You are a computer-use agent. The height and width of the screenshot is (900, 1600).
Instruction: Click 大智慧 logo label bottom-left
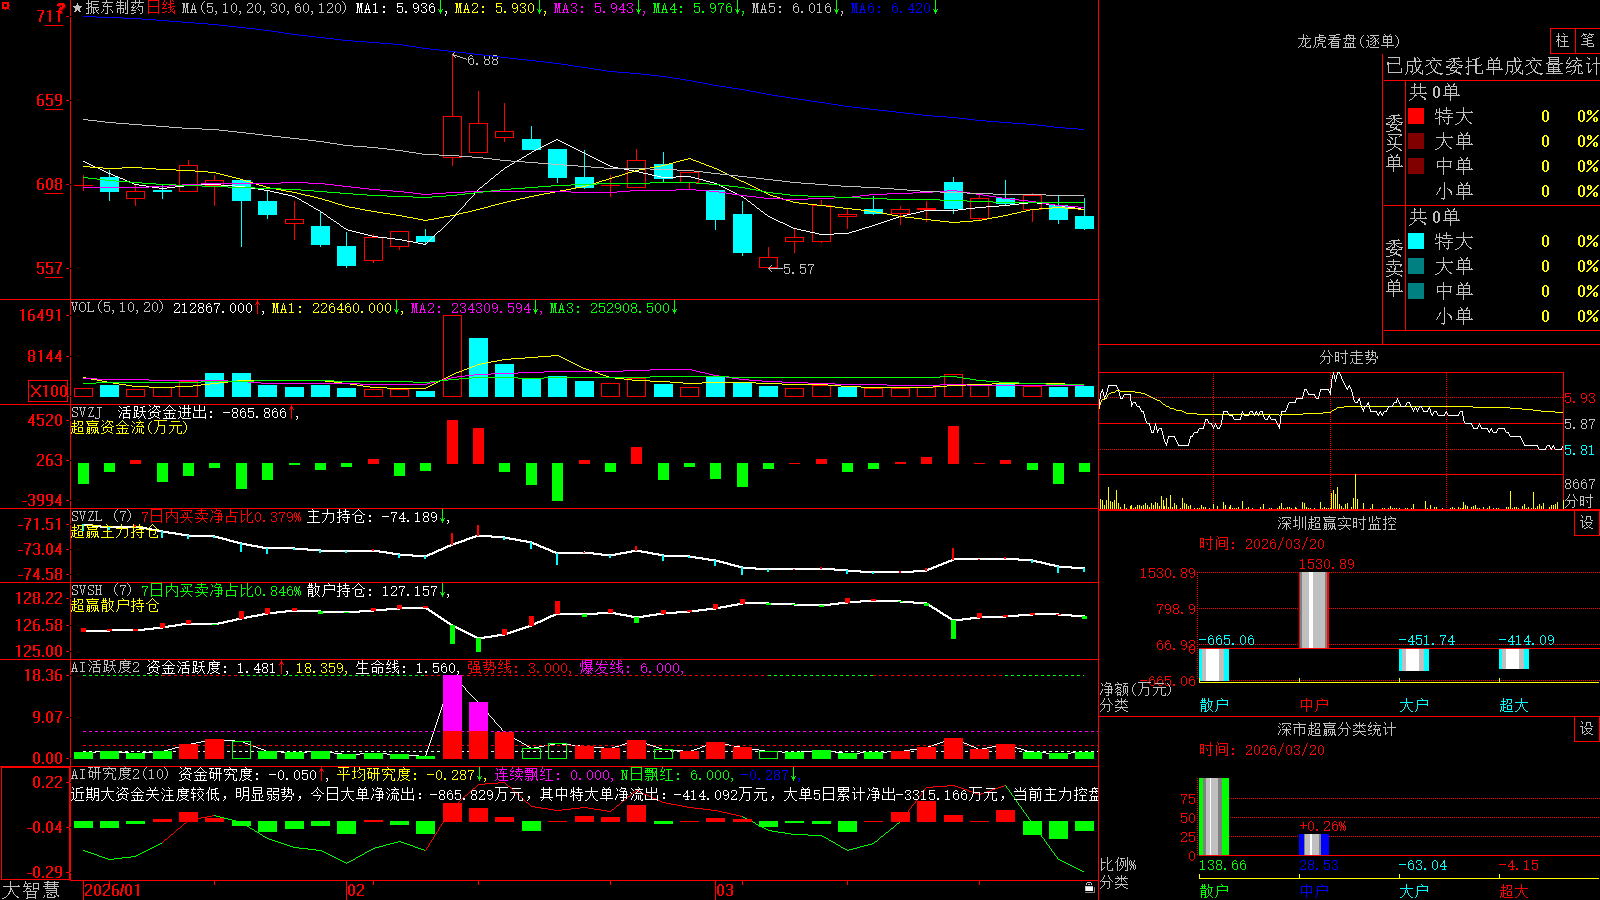31,890
